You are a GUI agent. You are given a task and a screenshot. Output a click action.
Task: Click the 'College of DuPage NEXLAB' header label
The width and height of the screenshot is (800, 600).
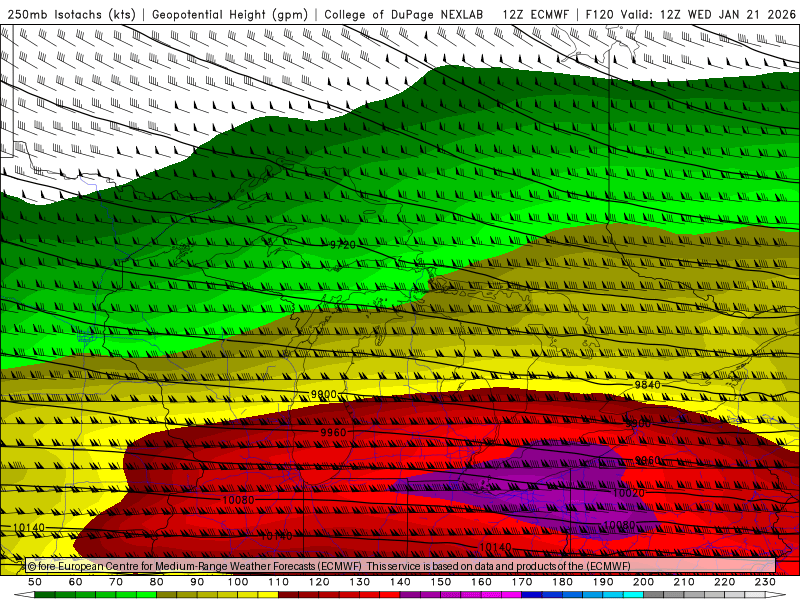click(404, 14)
